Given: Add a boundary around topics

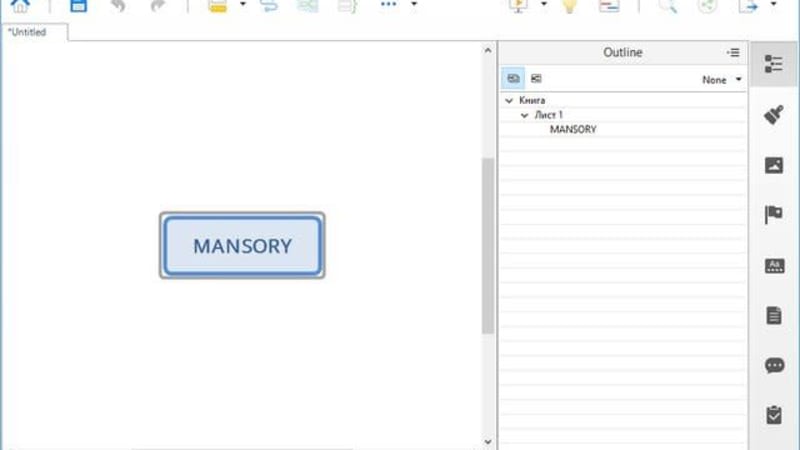Looking at the screenshot, I should point(308,6).
